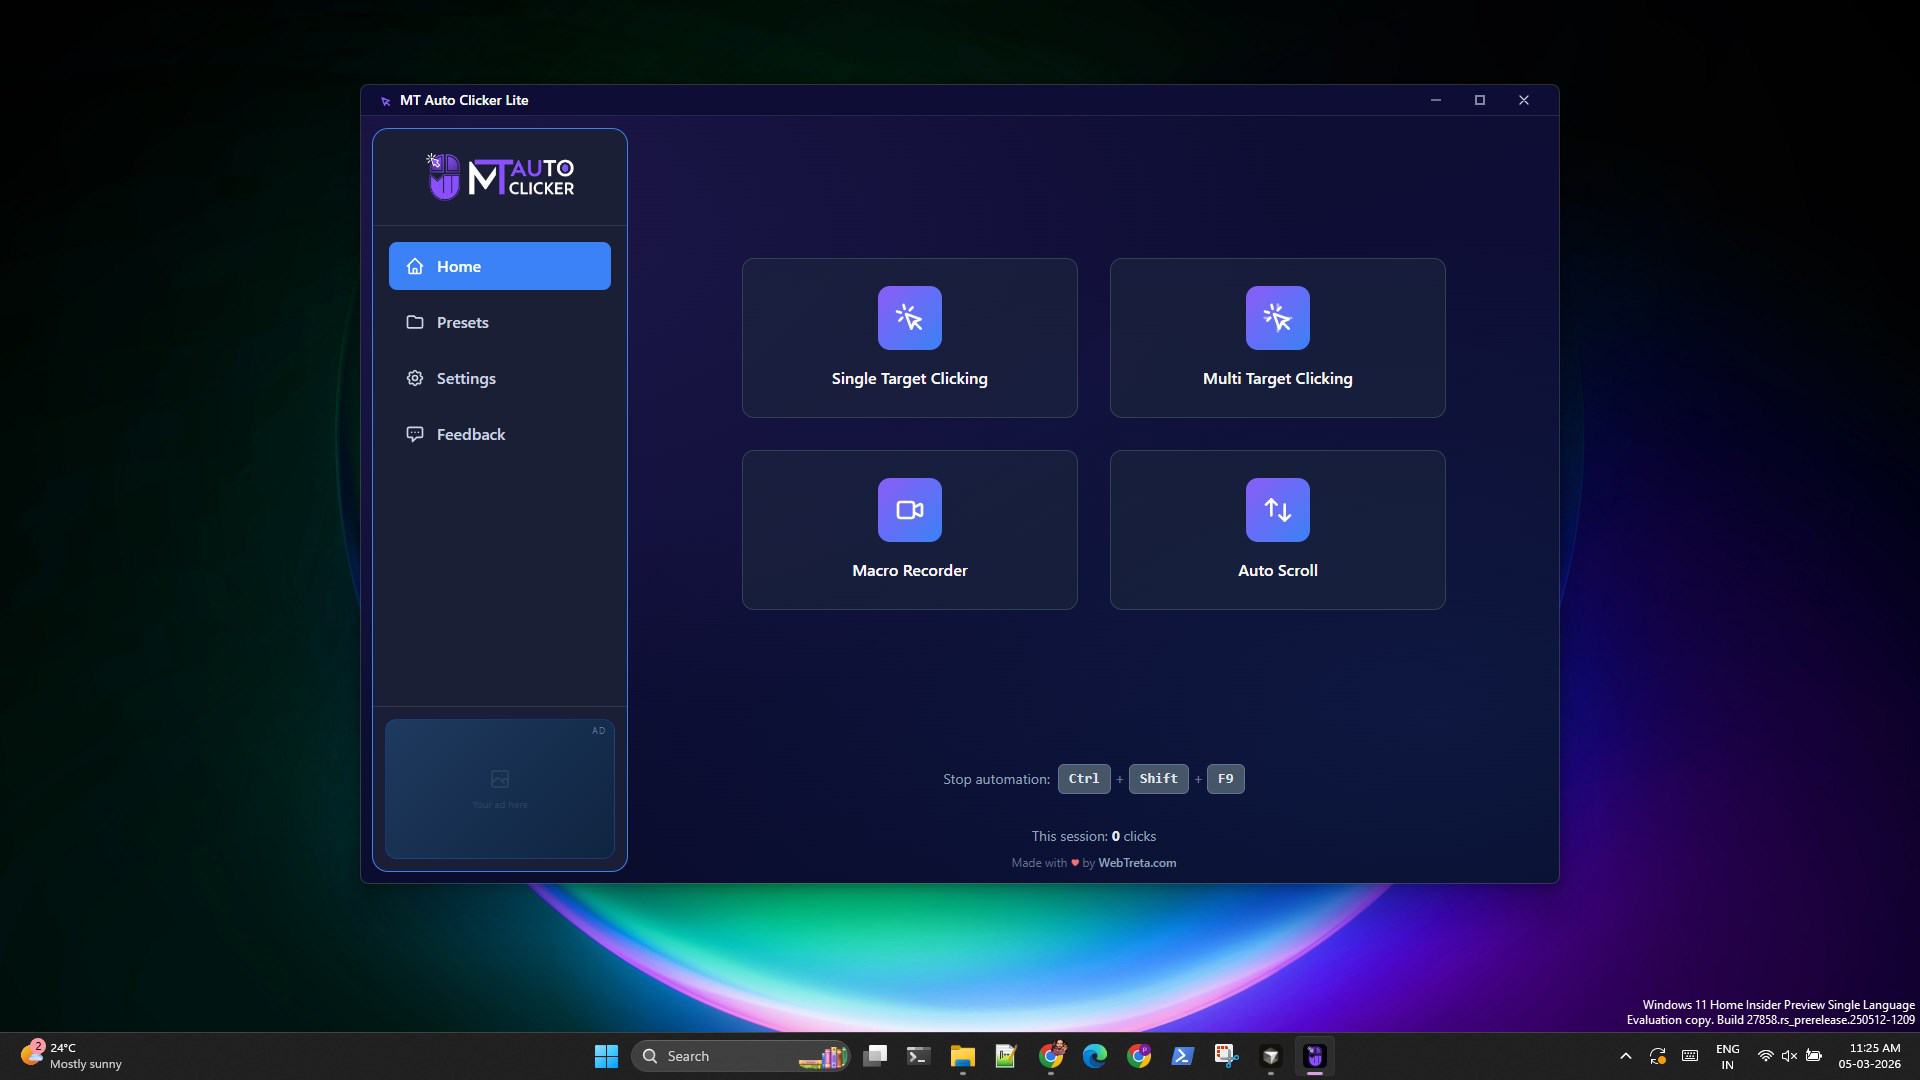The height and width of the screenshot is (1080, 1920).
Task: Open File Explorer from the taskbar
Action: pos(962,1056)
